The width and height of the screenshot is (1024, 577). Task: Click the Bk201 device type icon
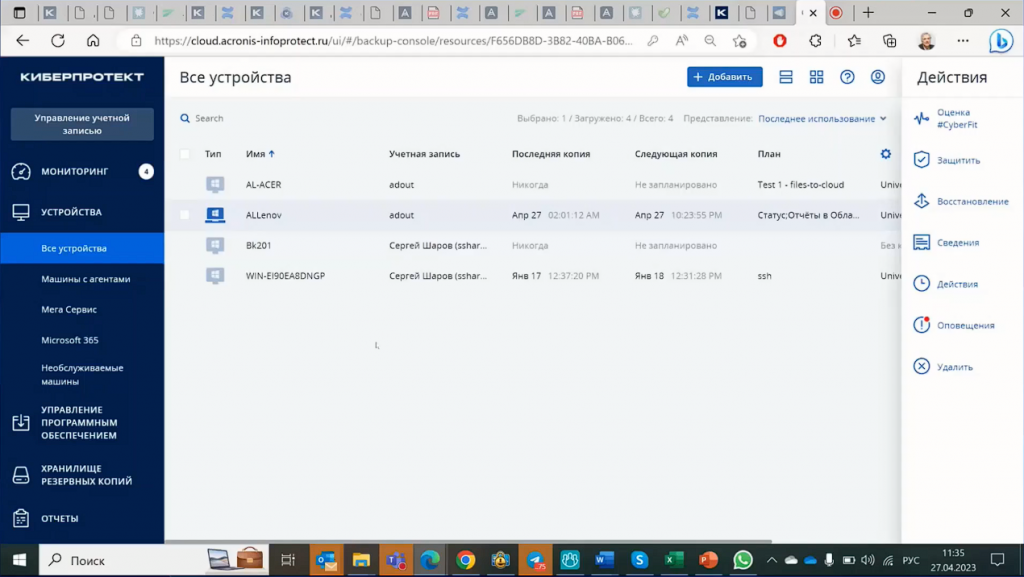(215, 245)
